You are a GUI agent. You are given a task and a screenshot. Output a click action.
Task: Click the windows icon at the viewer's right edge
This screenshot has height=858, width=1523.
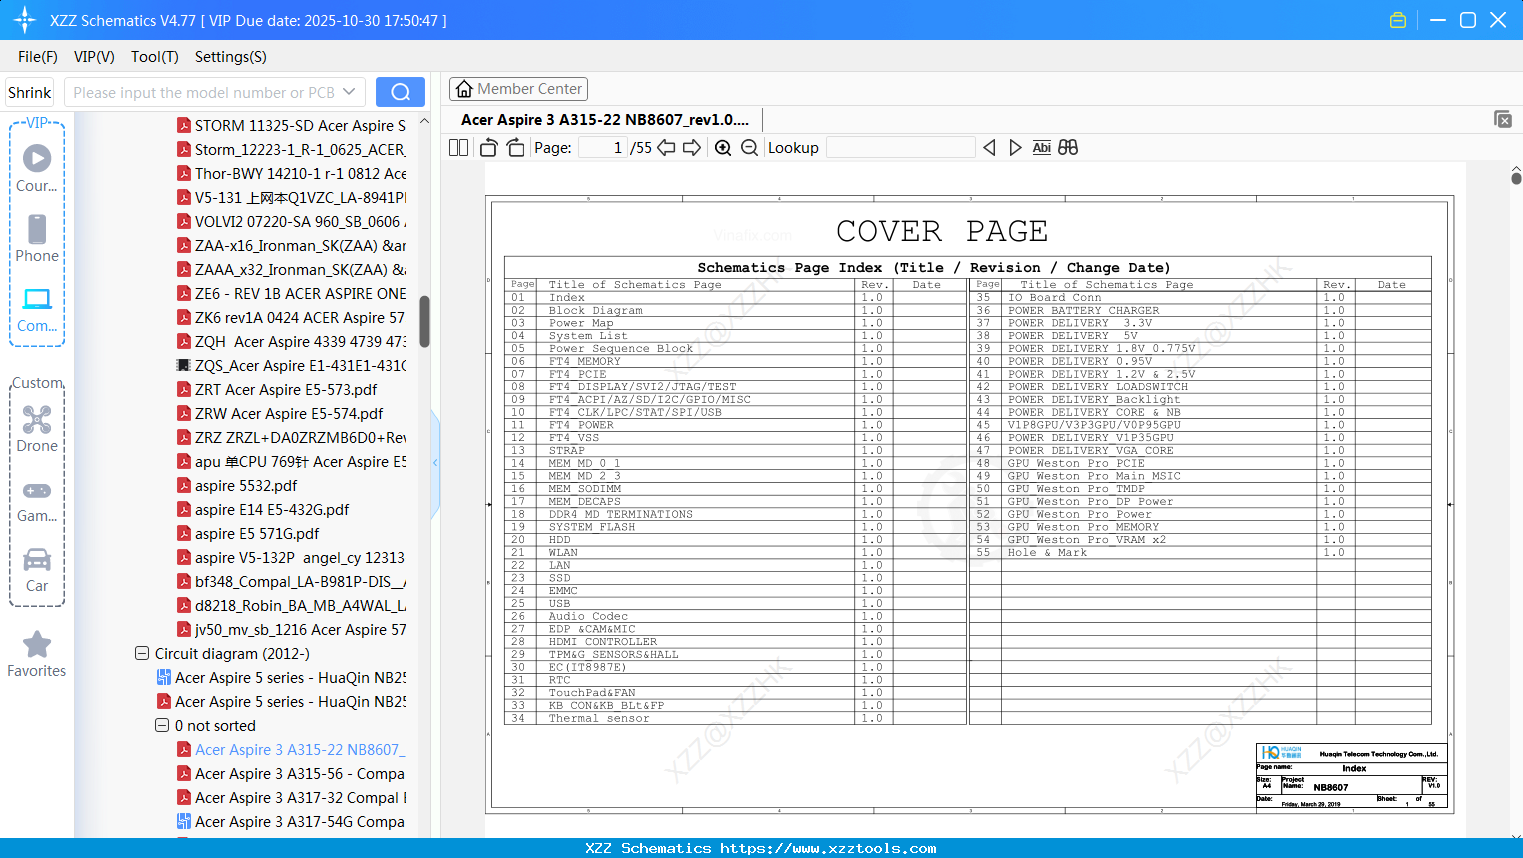[x=1503, y=119]
